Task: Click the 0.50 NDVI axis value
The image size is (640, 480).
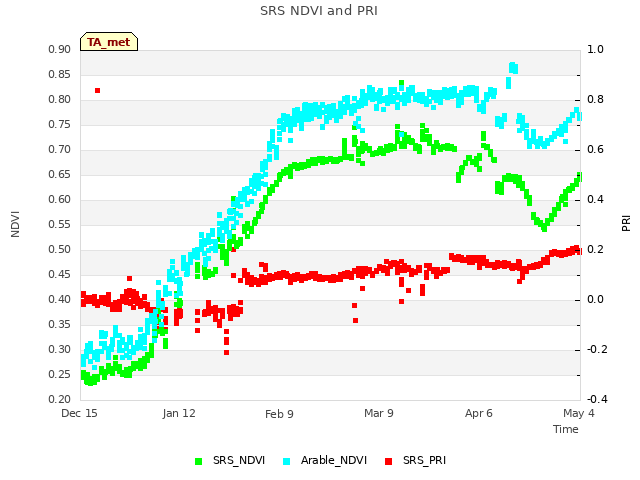Action: click(x=60, y=249)
